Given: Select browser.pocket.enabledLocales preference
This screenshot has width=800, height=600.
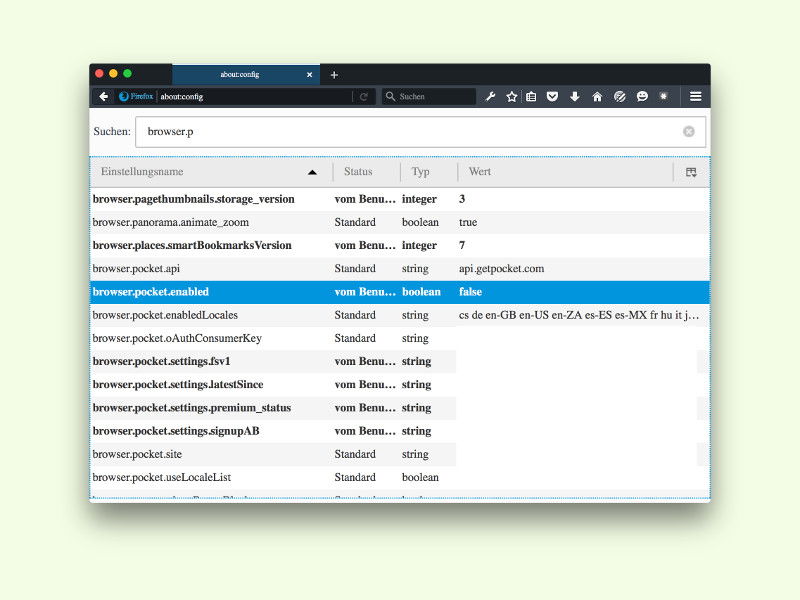Looking at the screenshot, I should pos(400,315).
